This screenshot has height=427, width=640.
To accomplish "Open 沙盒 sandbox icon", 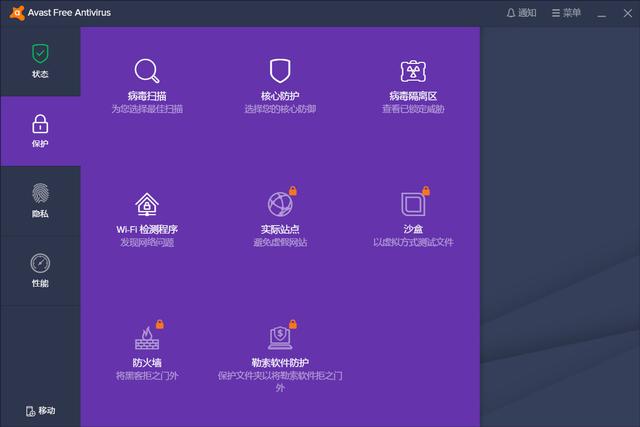I will pos(413,204).
